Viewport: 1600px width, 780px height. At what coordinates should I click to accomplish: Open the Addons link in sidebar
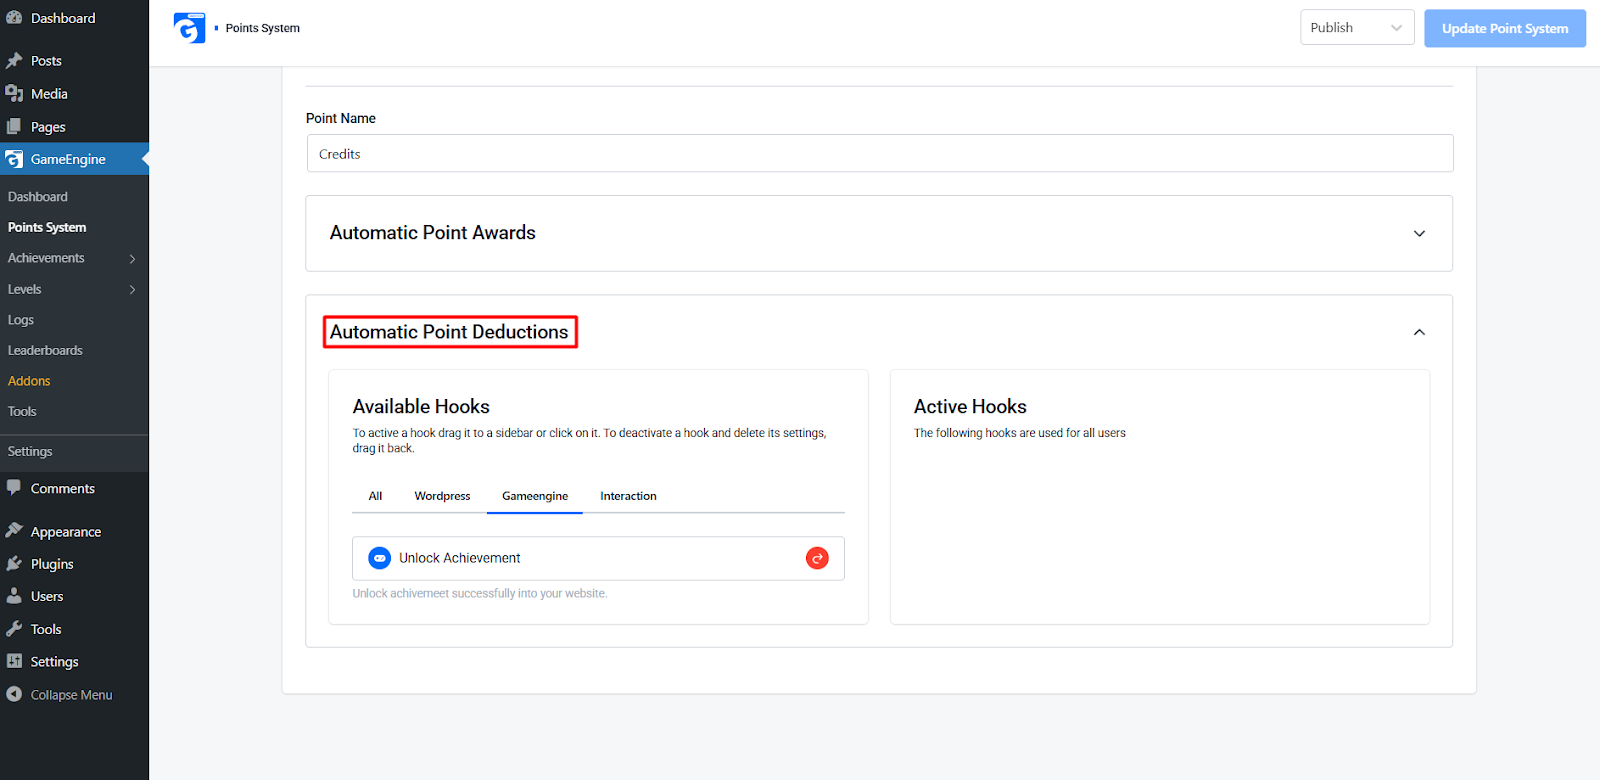coord(29,381)
